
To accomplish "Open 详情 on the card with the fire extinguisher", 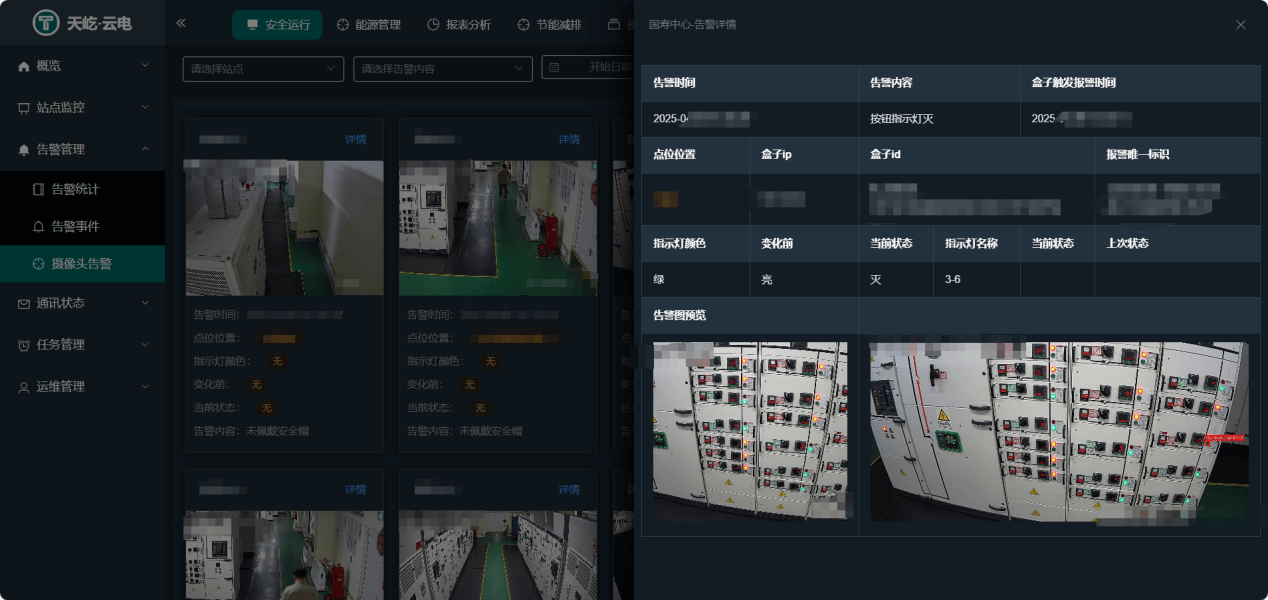I will point(569,140).
